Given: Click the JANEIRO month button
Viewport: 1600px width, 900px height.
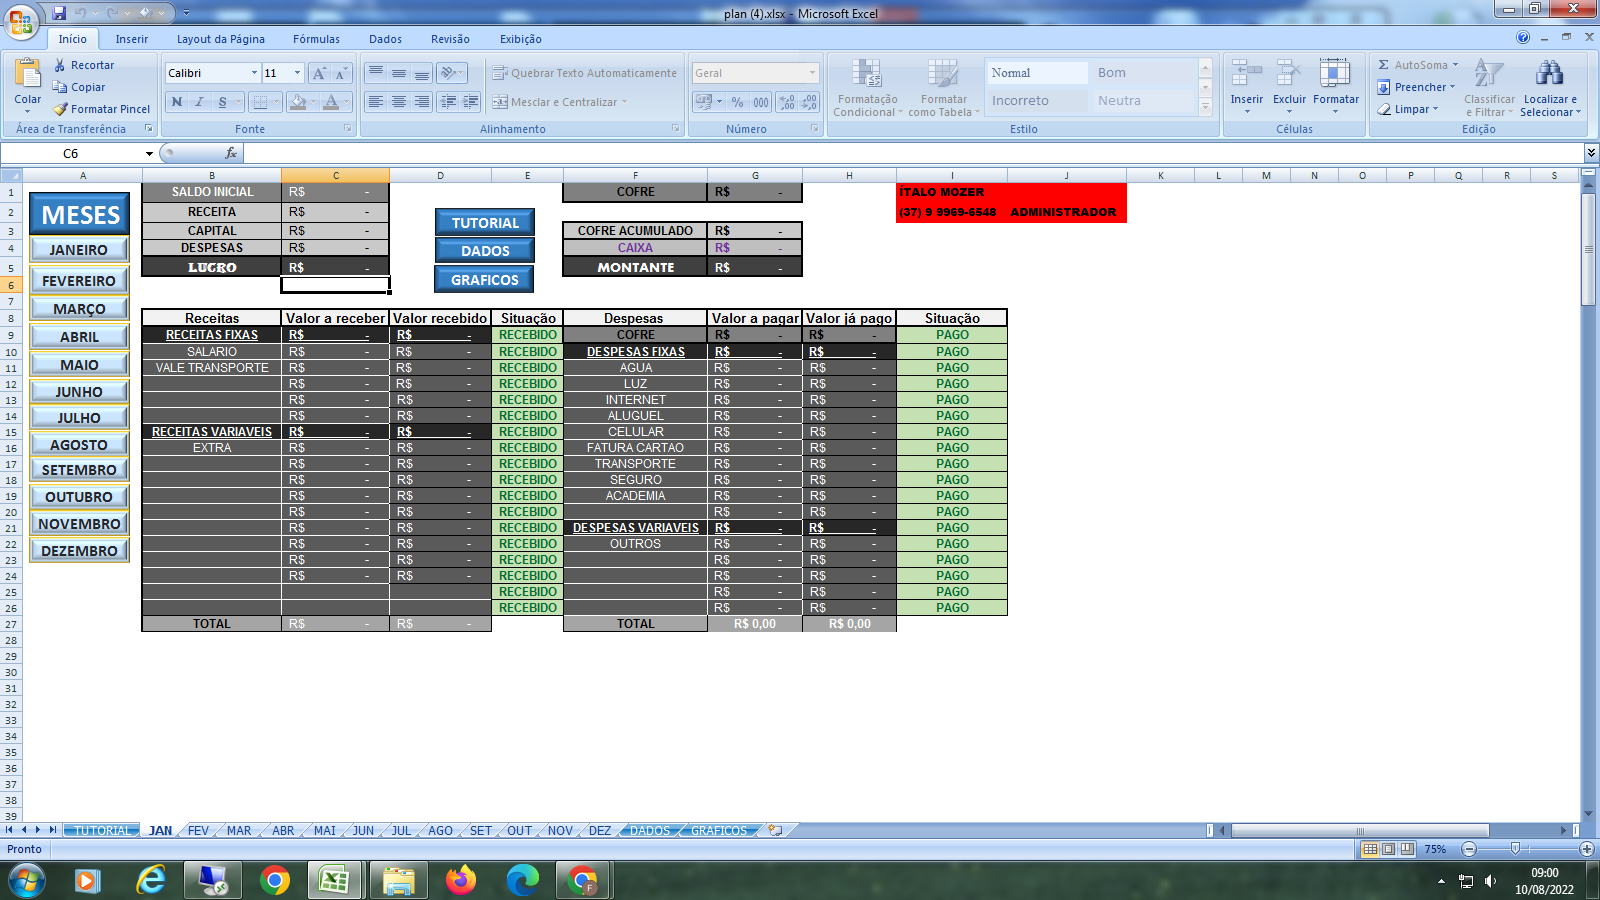Looking at the screenshot, I should point(79,250).
